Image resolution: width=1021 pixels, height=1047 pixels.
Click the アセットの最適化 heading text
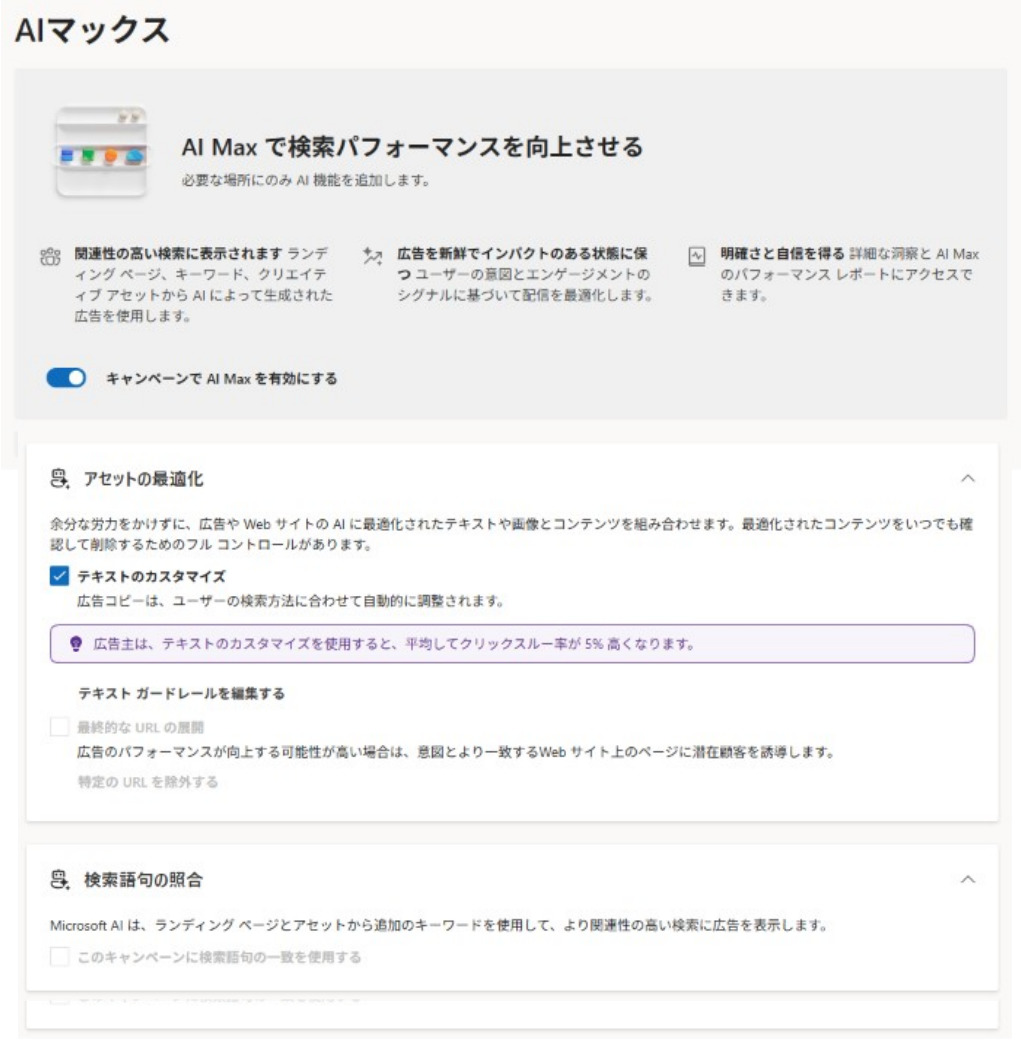pos(143,479)
